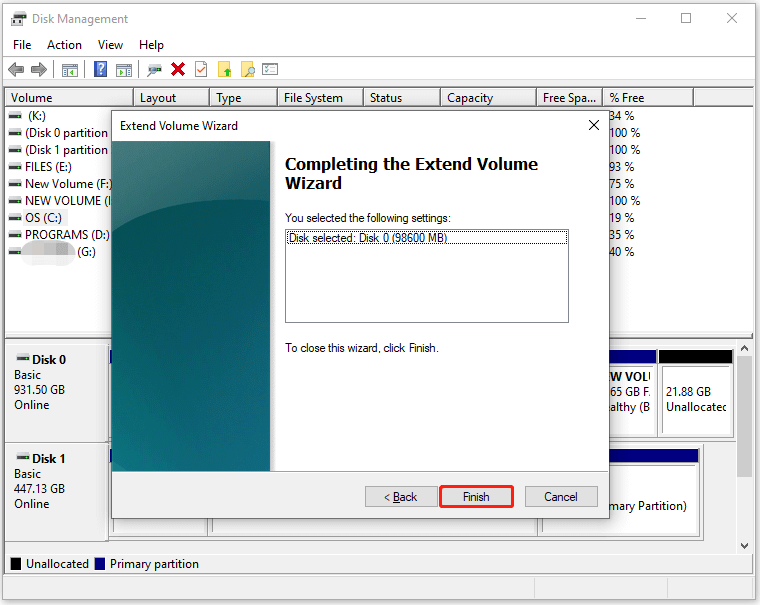Open the Help menu
Image resolution: width=760 pixels, height=605 pixels.
tap(151, 45)
